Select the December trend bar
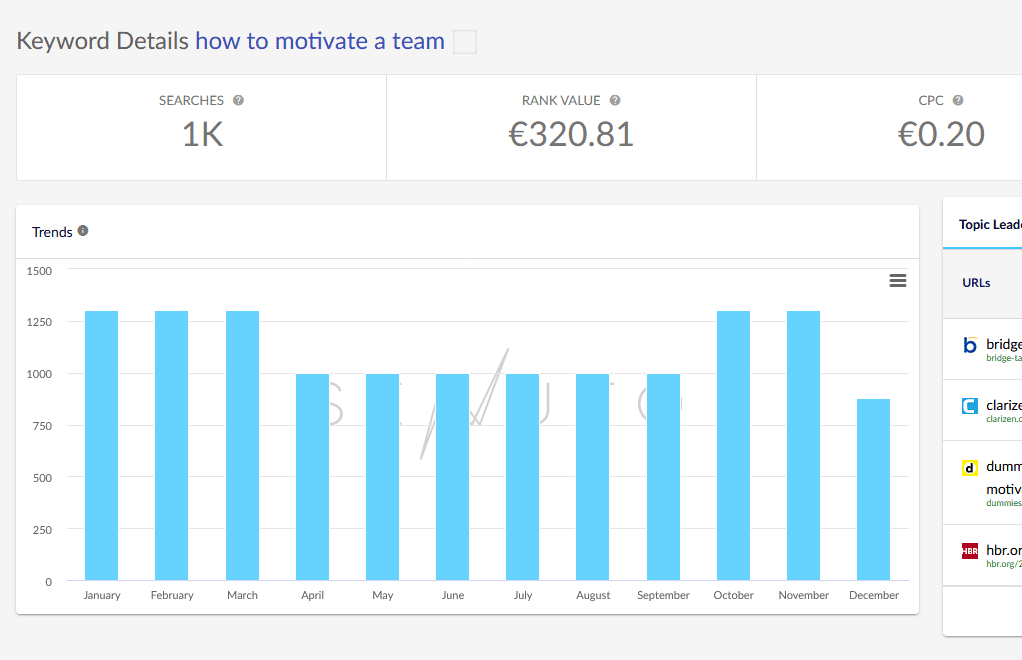1022x660 pixels. click(873, 490)
